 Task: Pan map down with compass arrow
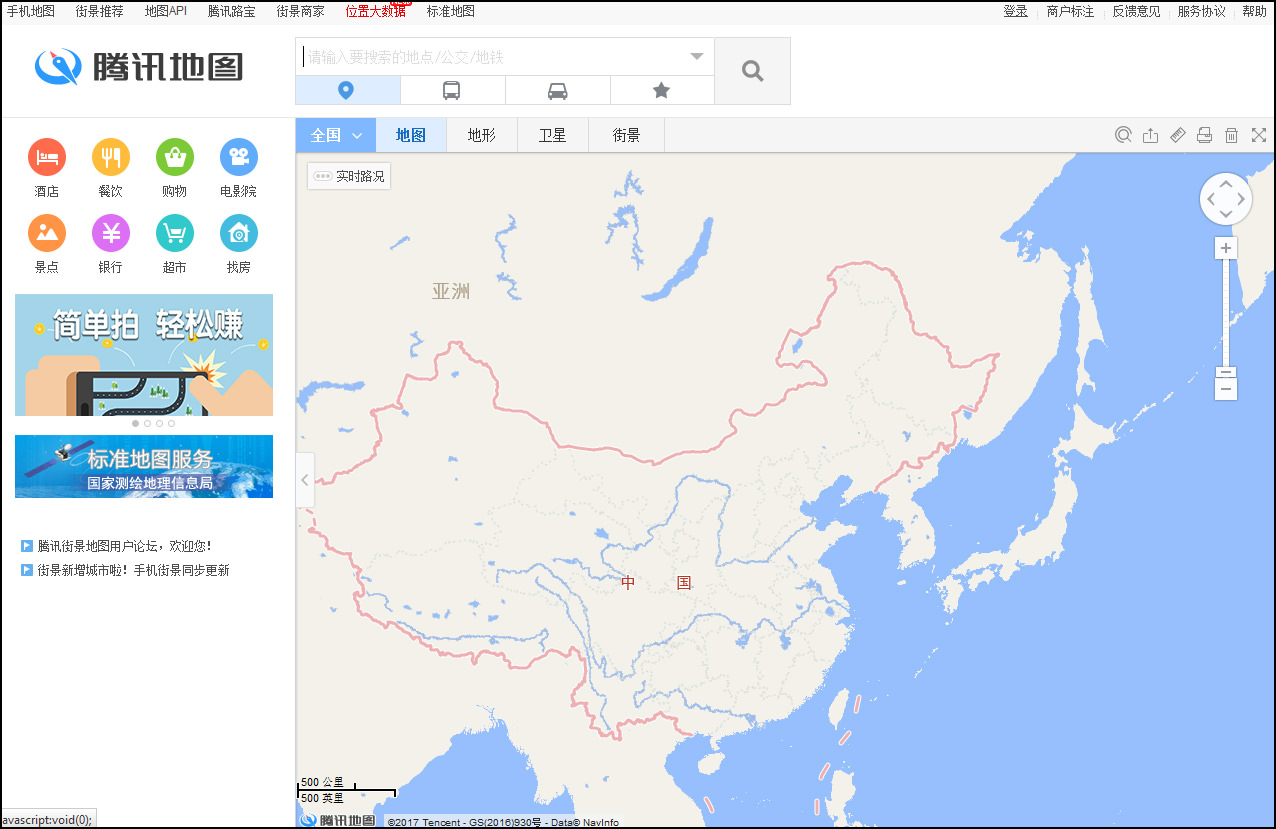tap(1226, 215)
